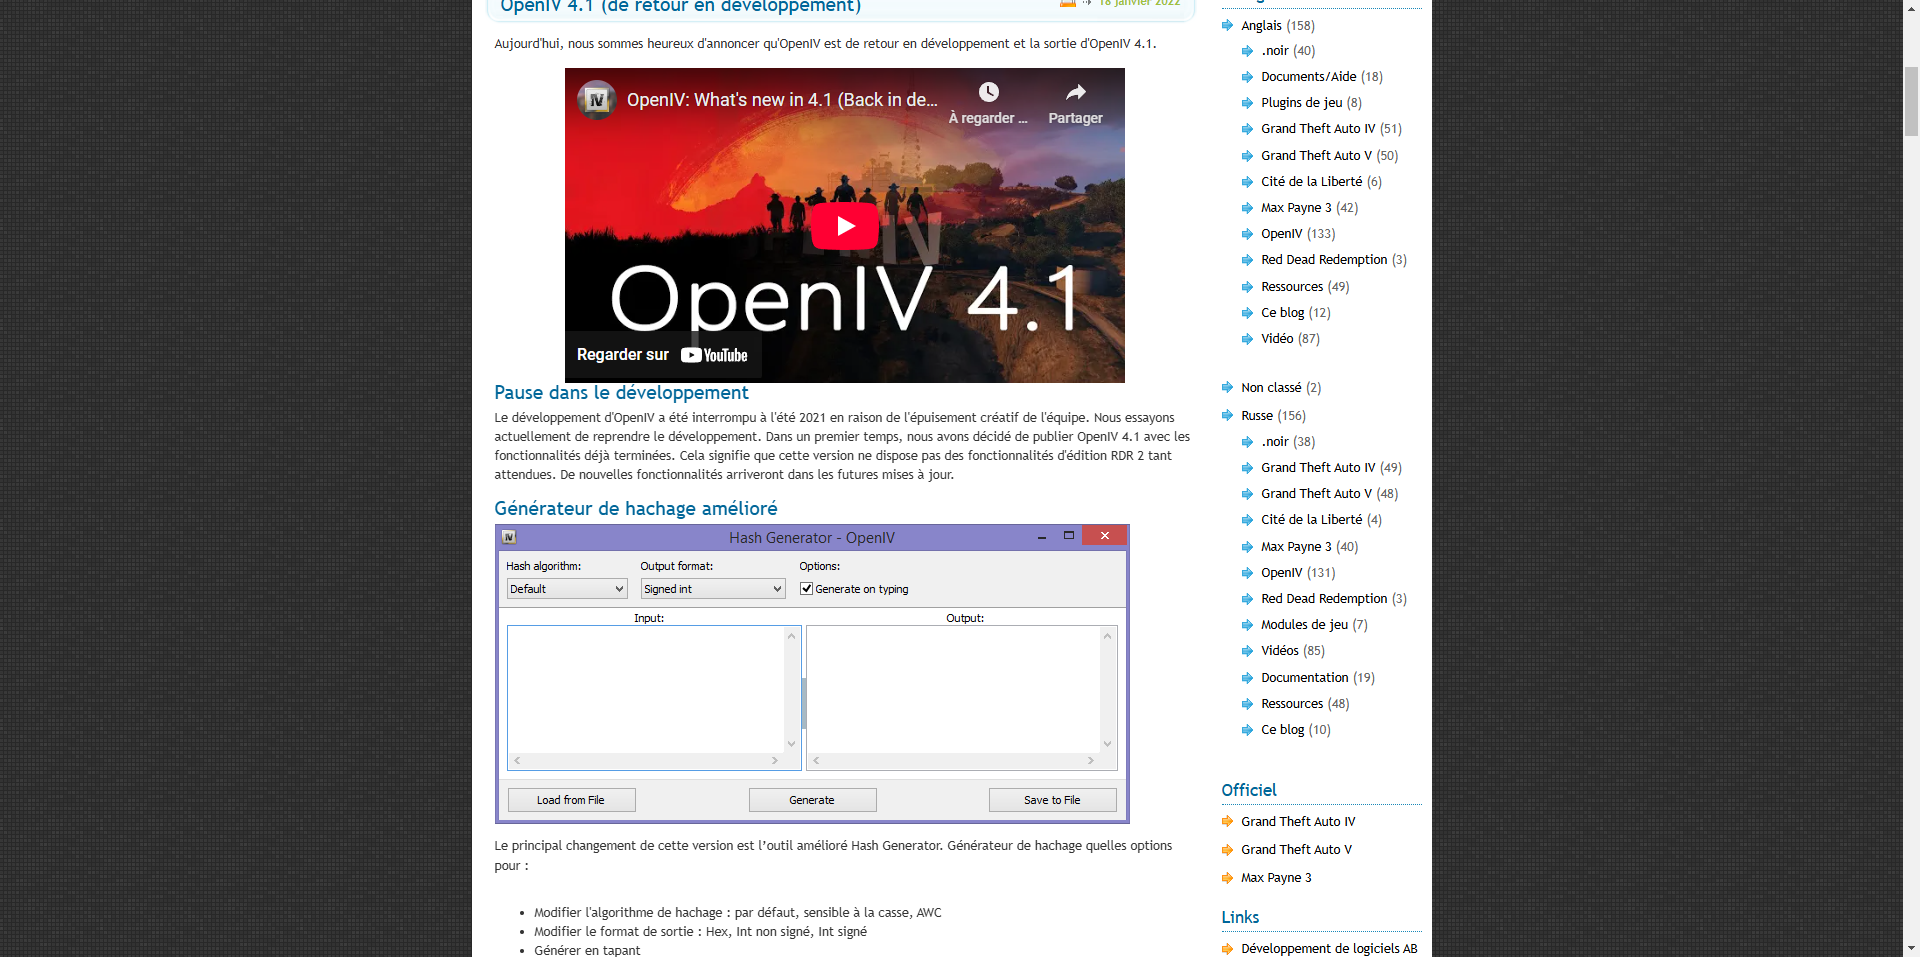
Task: Click the arrow icon beside Russe category
Action: (1227, 415)
